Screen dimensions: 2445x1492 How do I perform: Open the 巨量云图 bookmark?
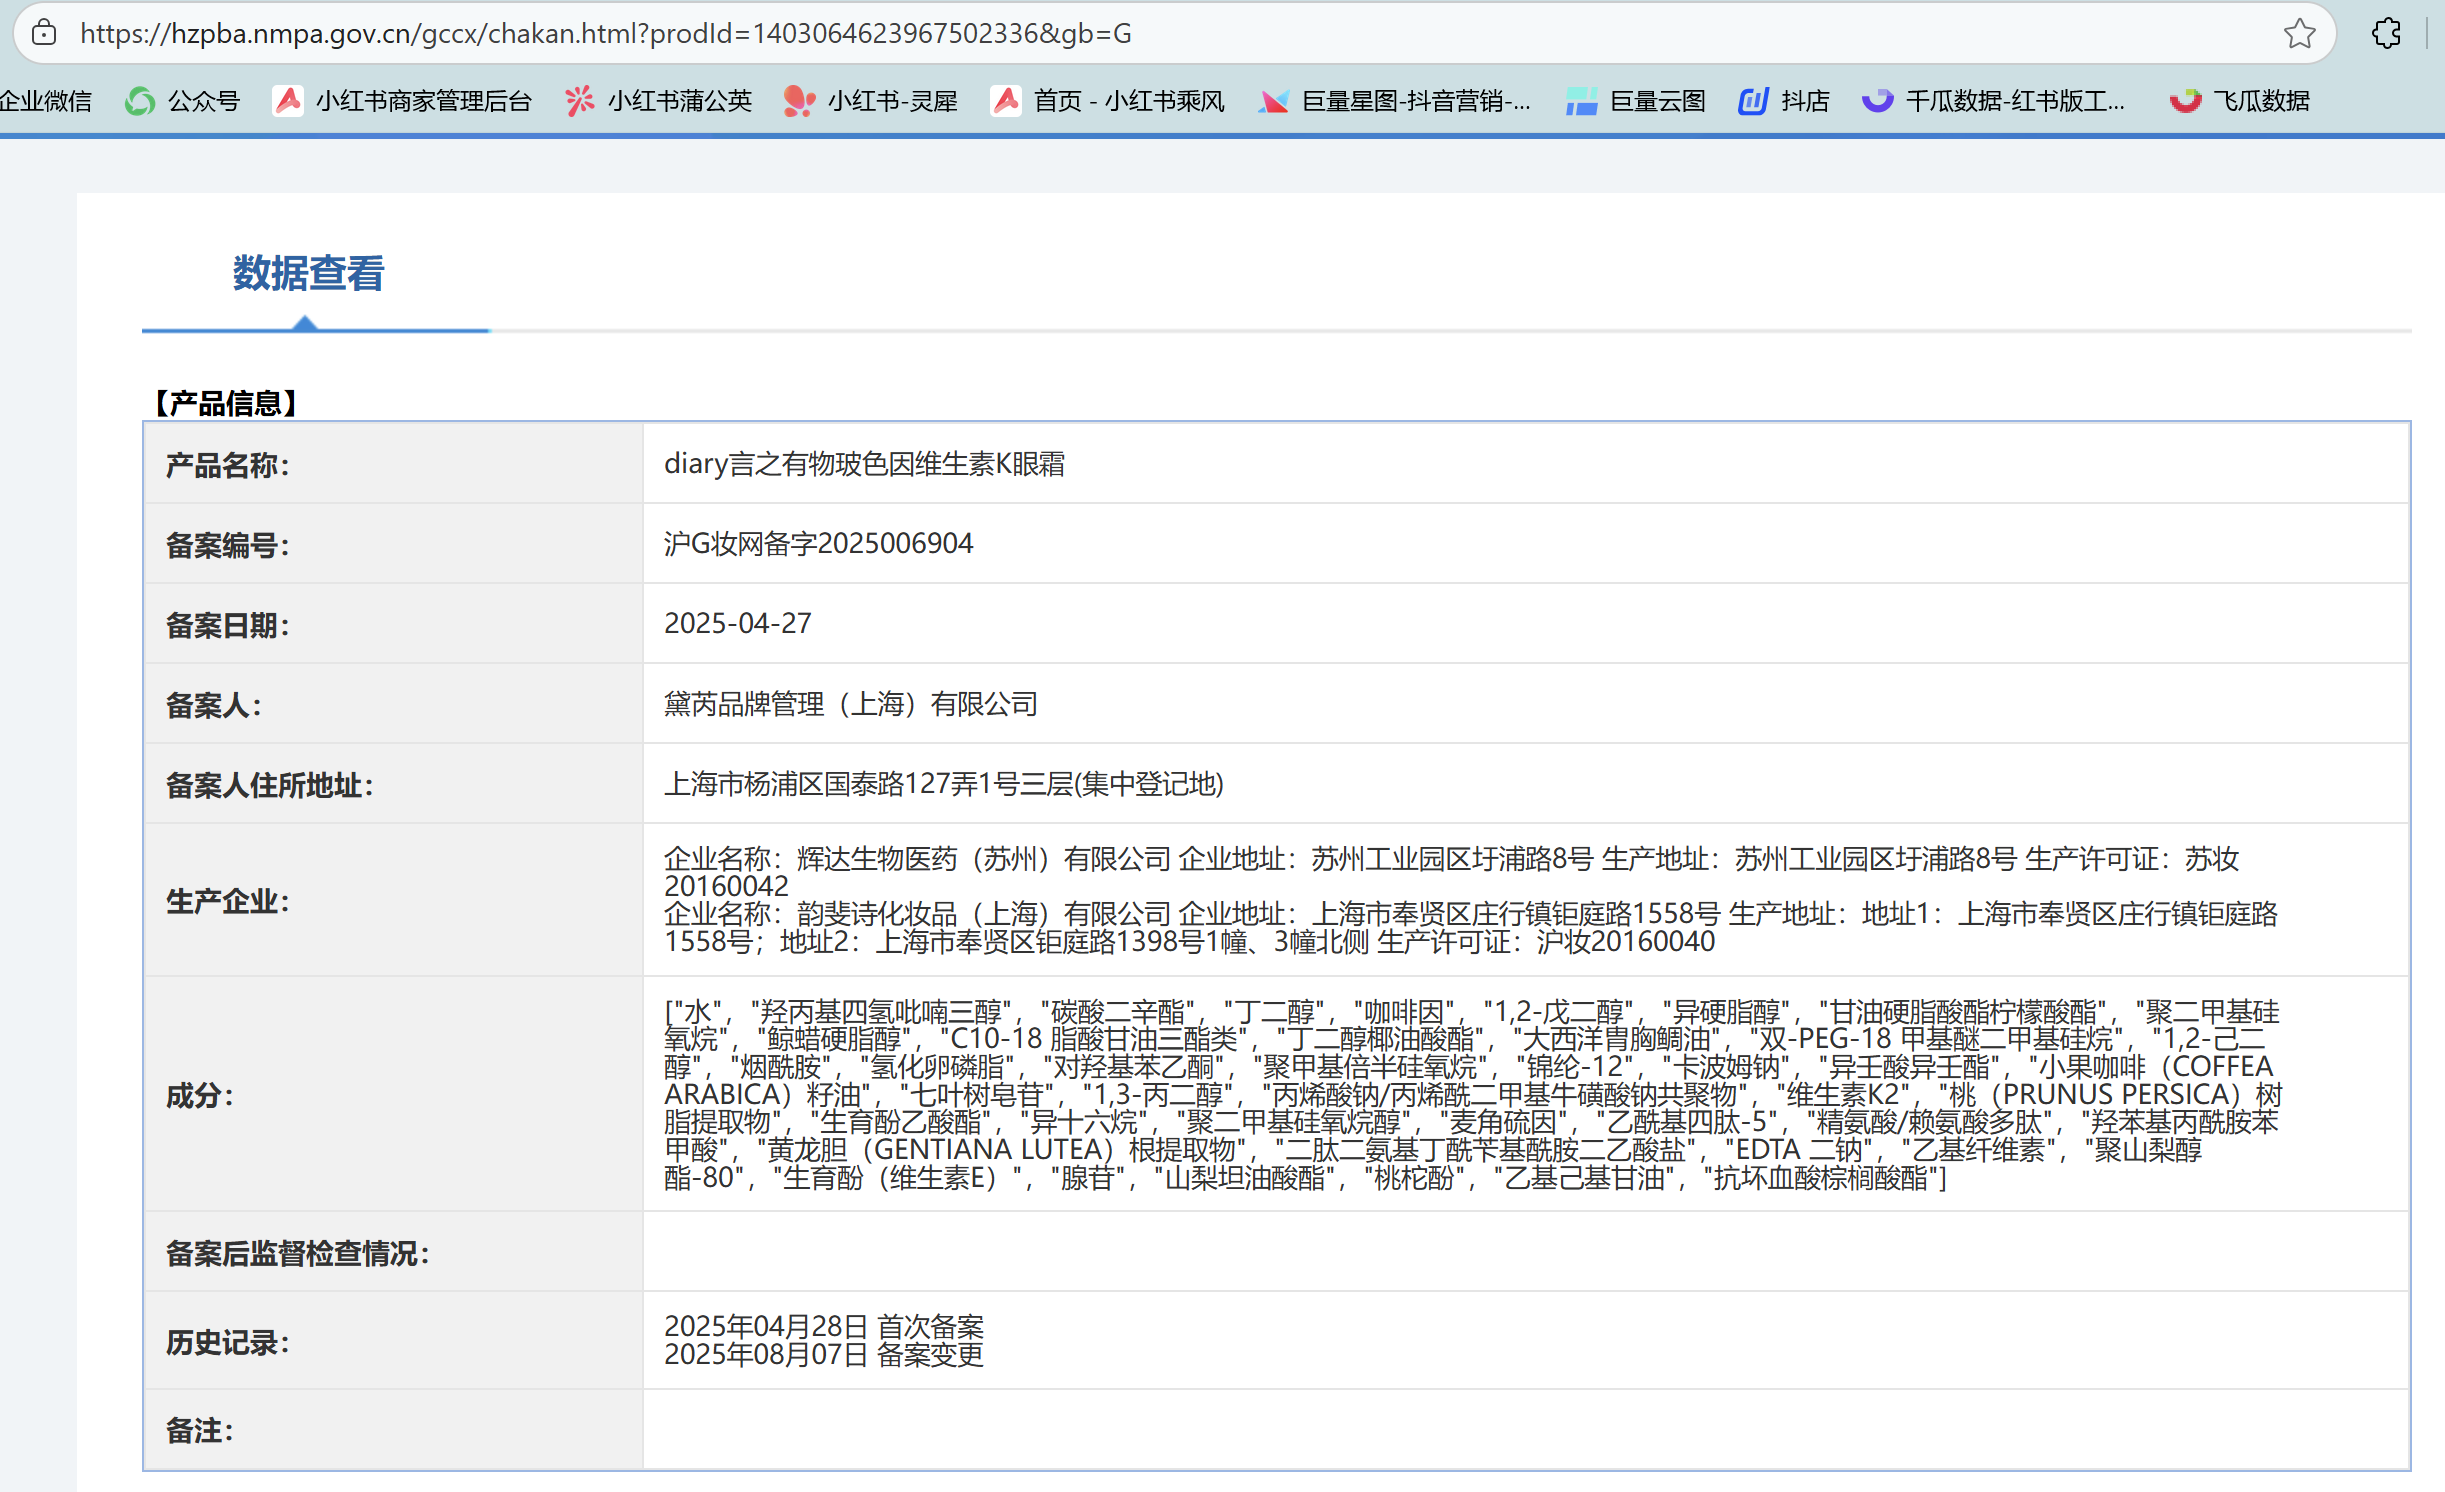1636,101
